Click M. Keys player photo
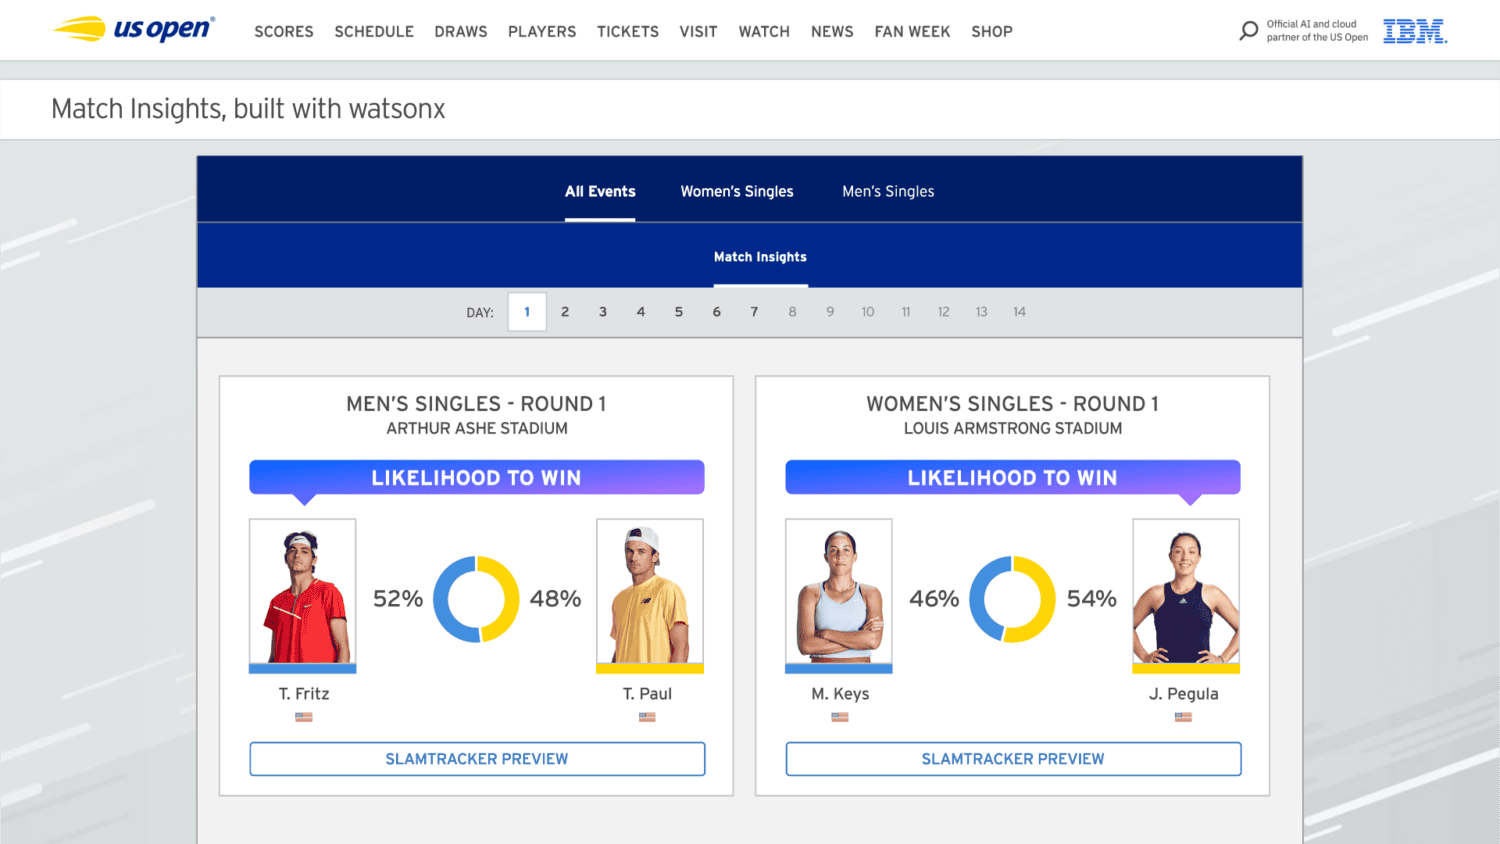The width and height of the screenshot is (1500, 844). click(839, 596)
